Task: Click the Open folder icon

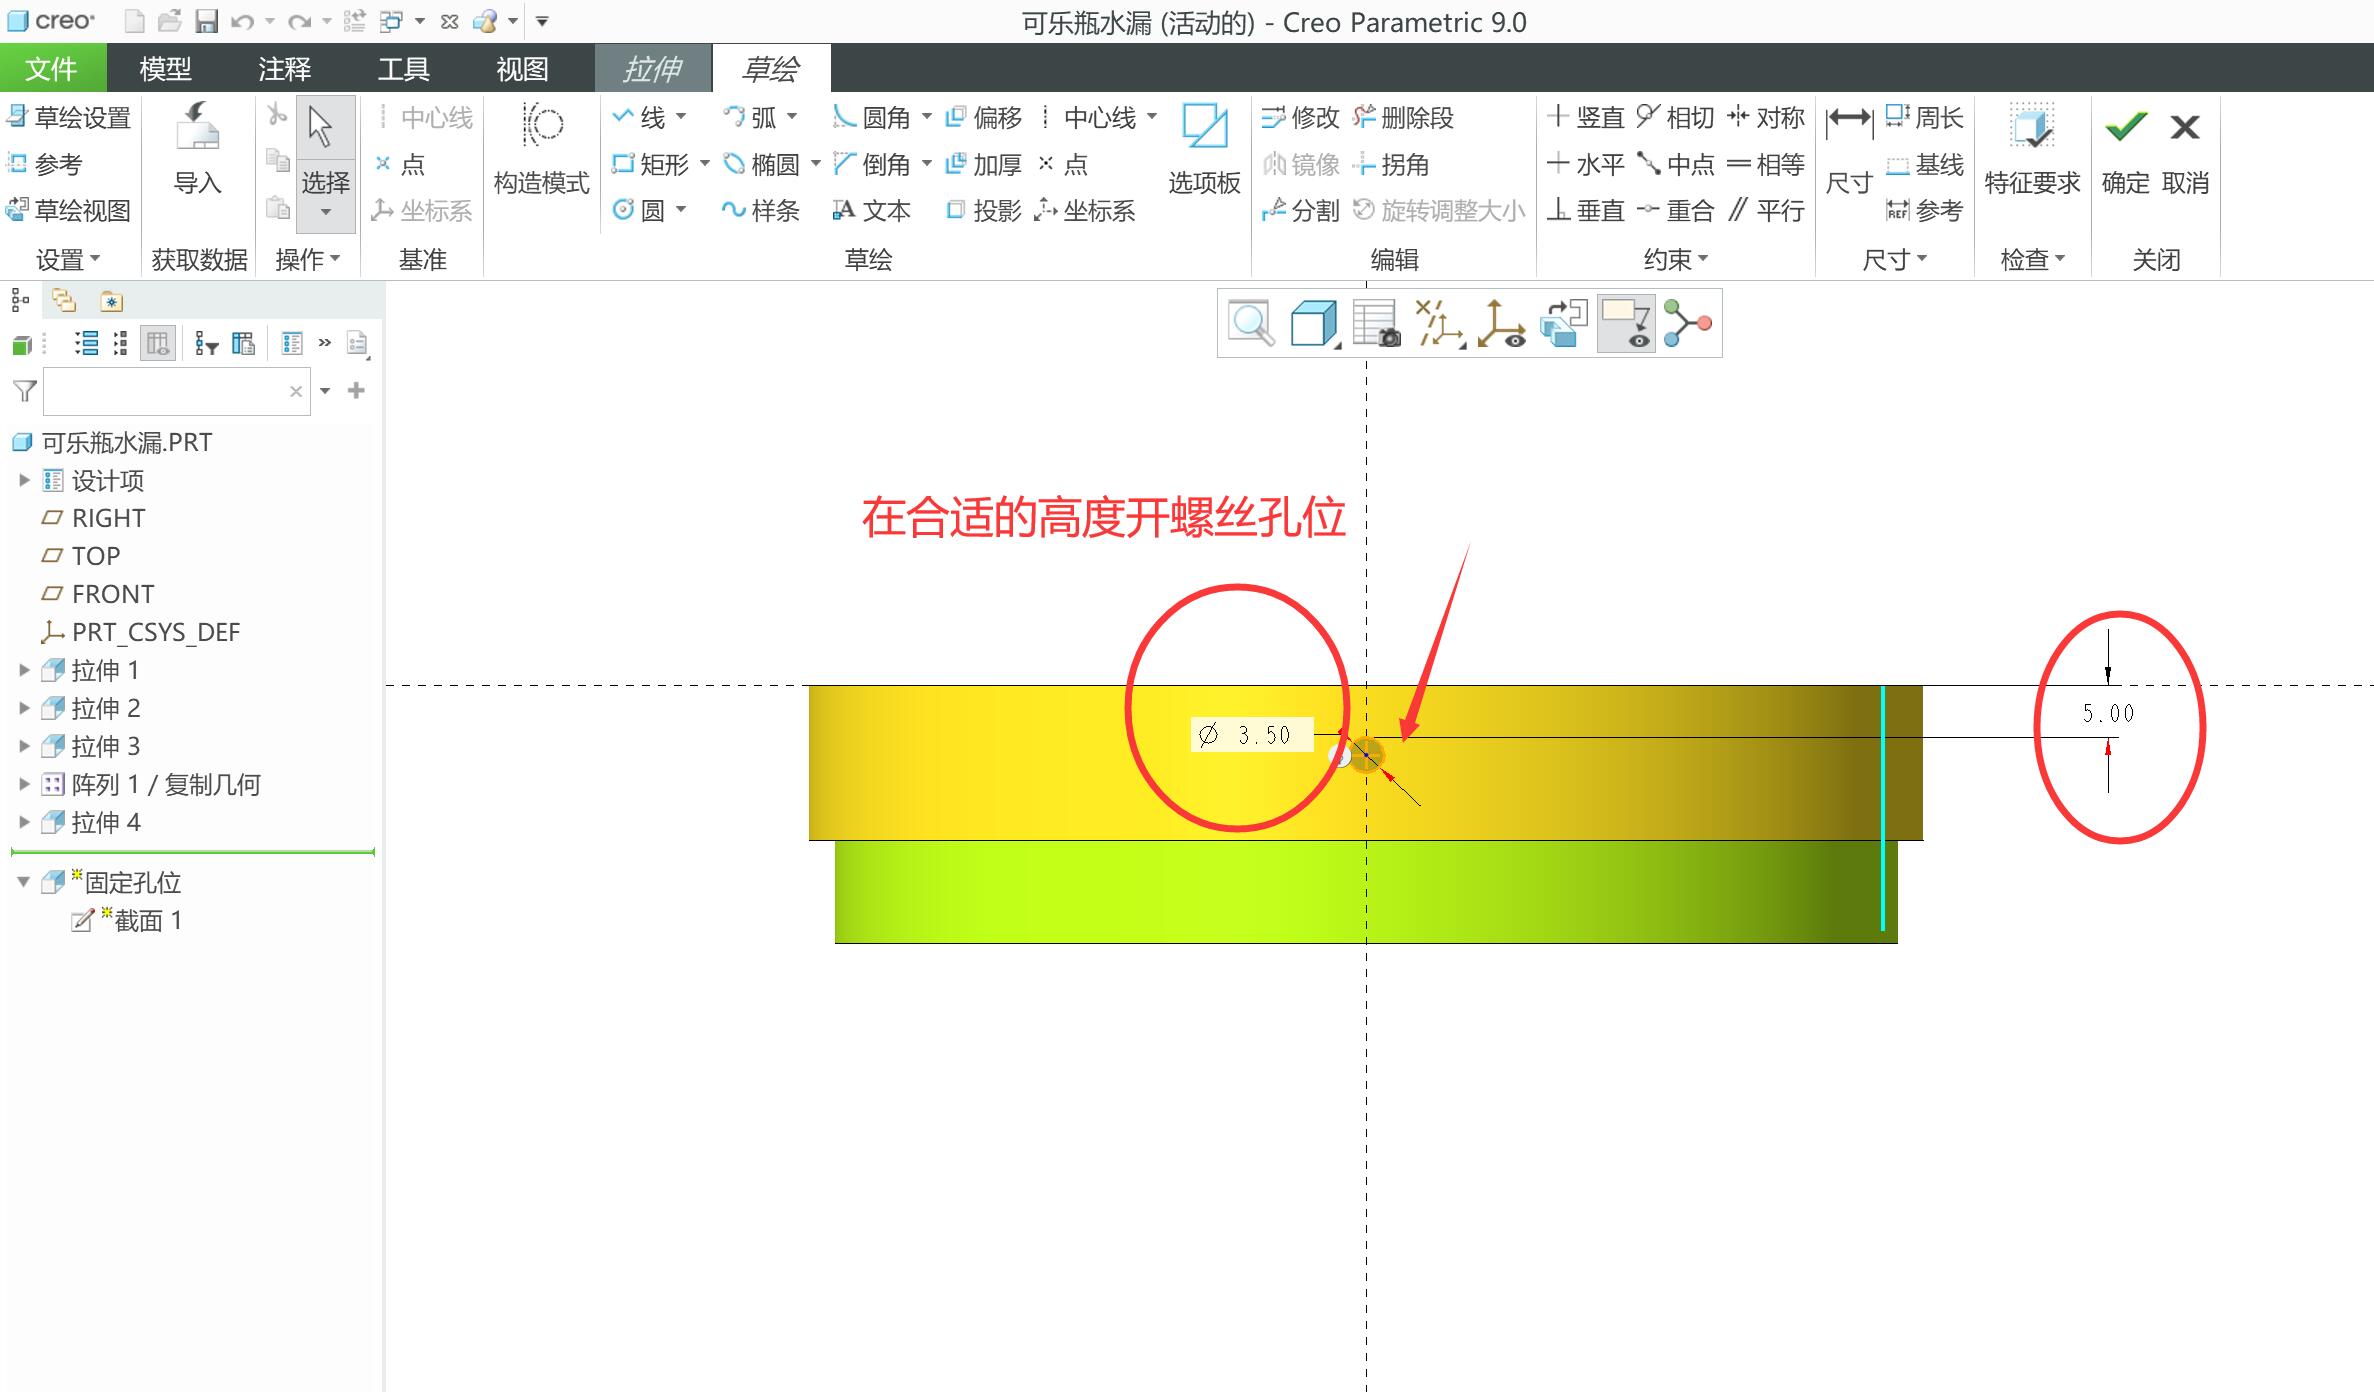Action: point(170,21)
